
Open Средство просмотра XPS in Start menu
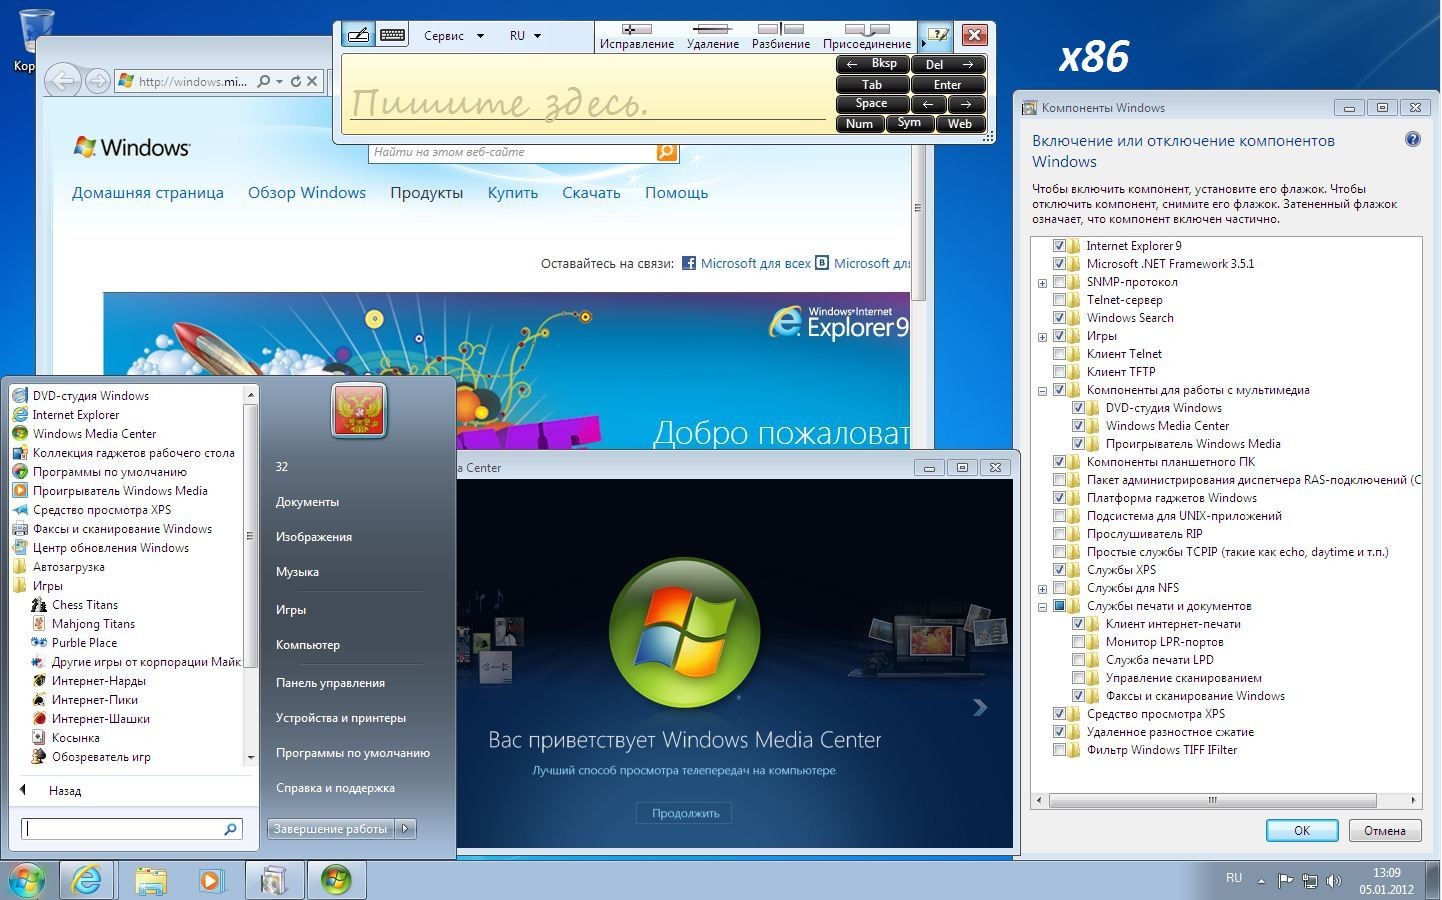pos(101,510)
